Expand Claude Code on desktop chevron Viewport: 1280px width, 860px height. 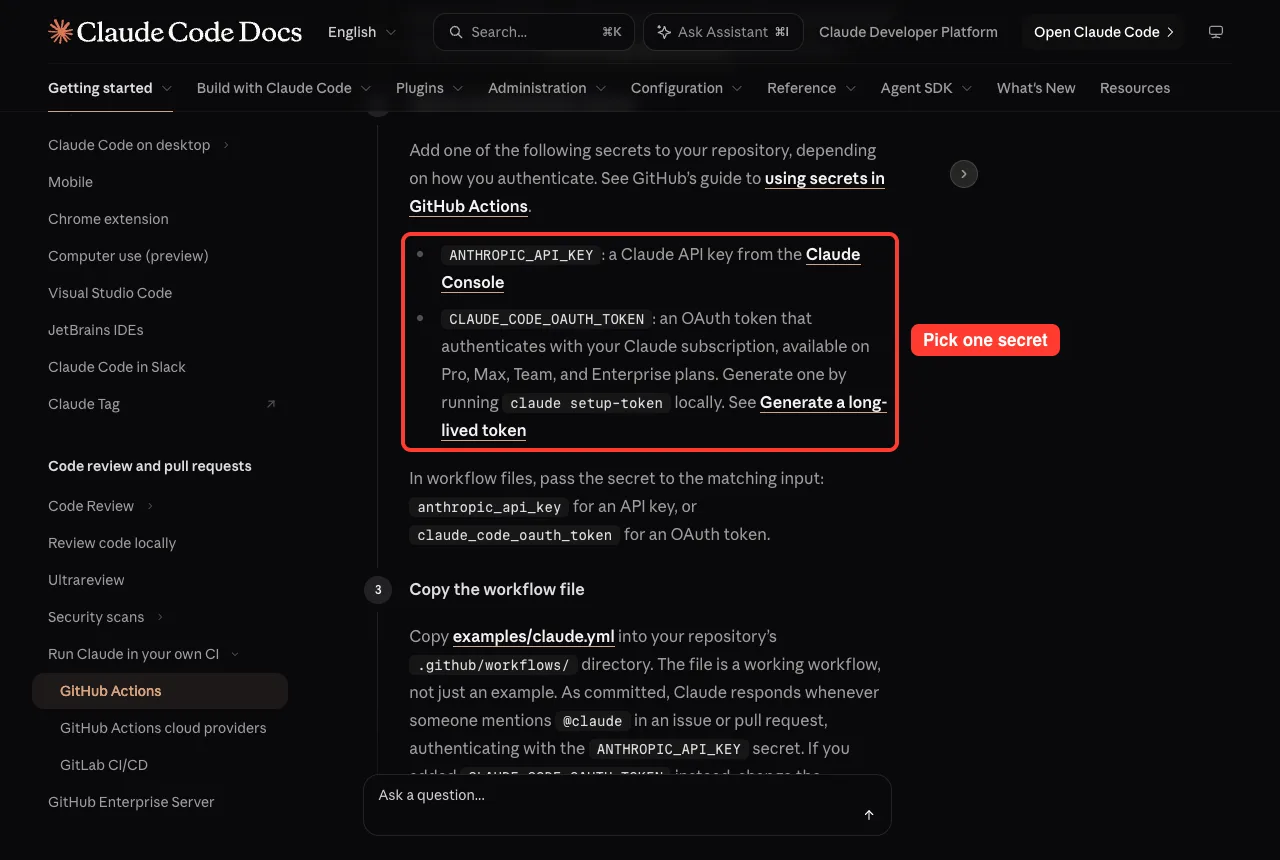226,145
